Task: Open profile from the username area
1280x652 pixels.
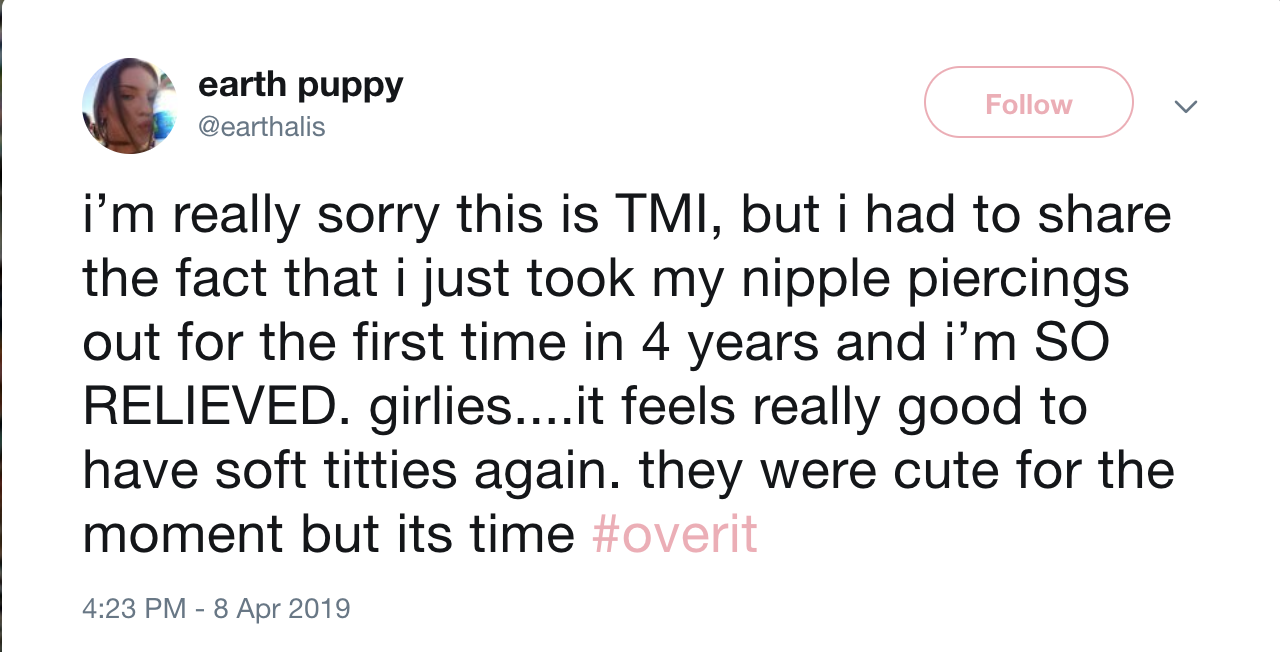Action: pos(262,127)
